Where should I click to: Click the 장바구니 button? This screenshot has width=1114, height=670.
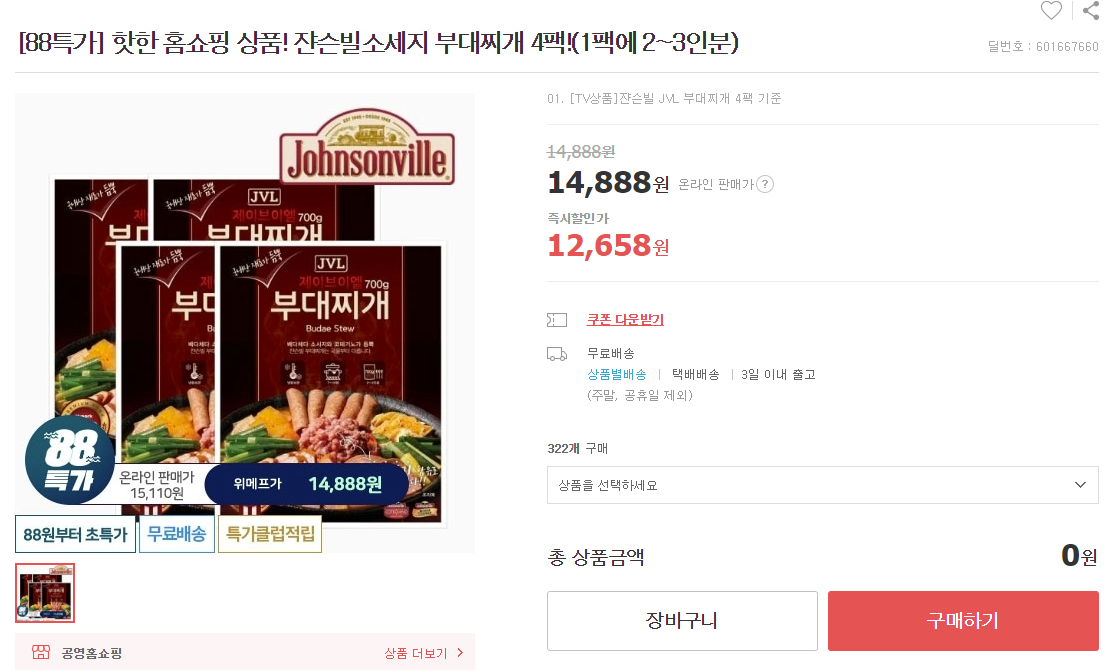pos(682,620)
